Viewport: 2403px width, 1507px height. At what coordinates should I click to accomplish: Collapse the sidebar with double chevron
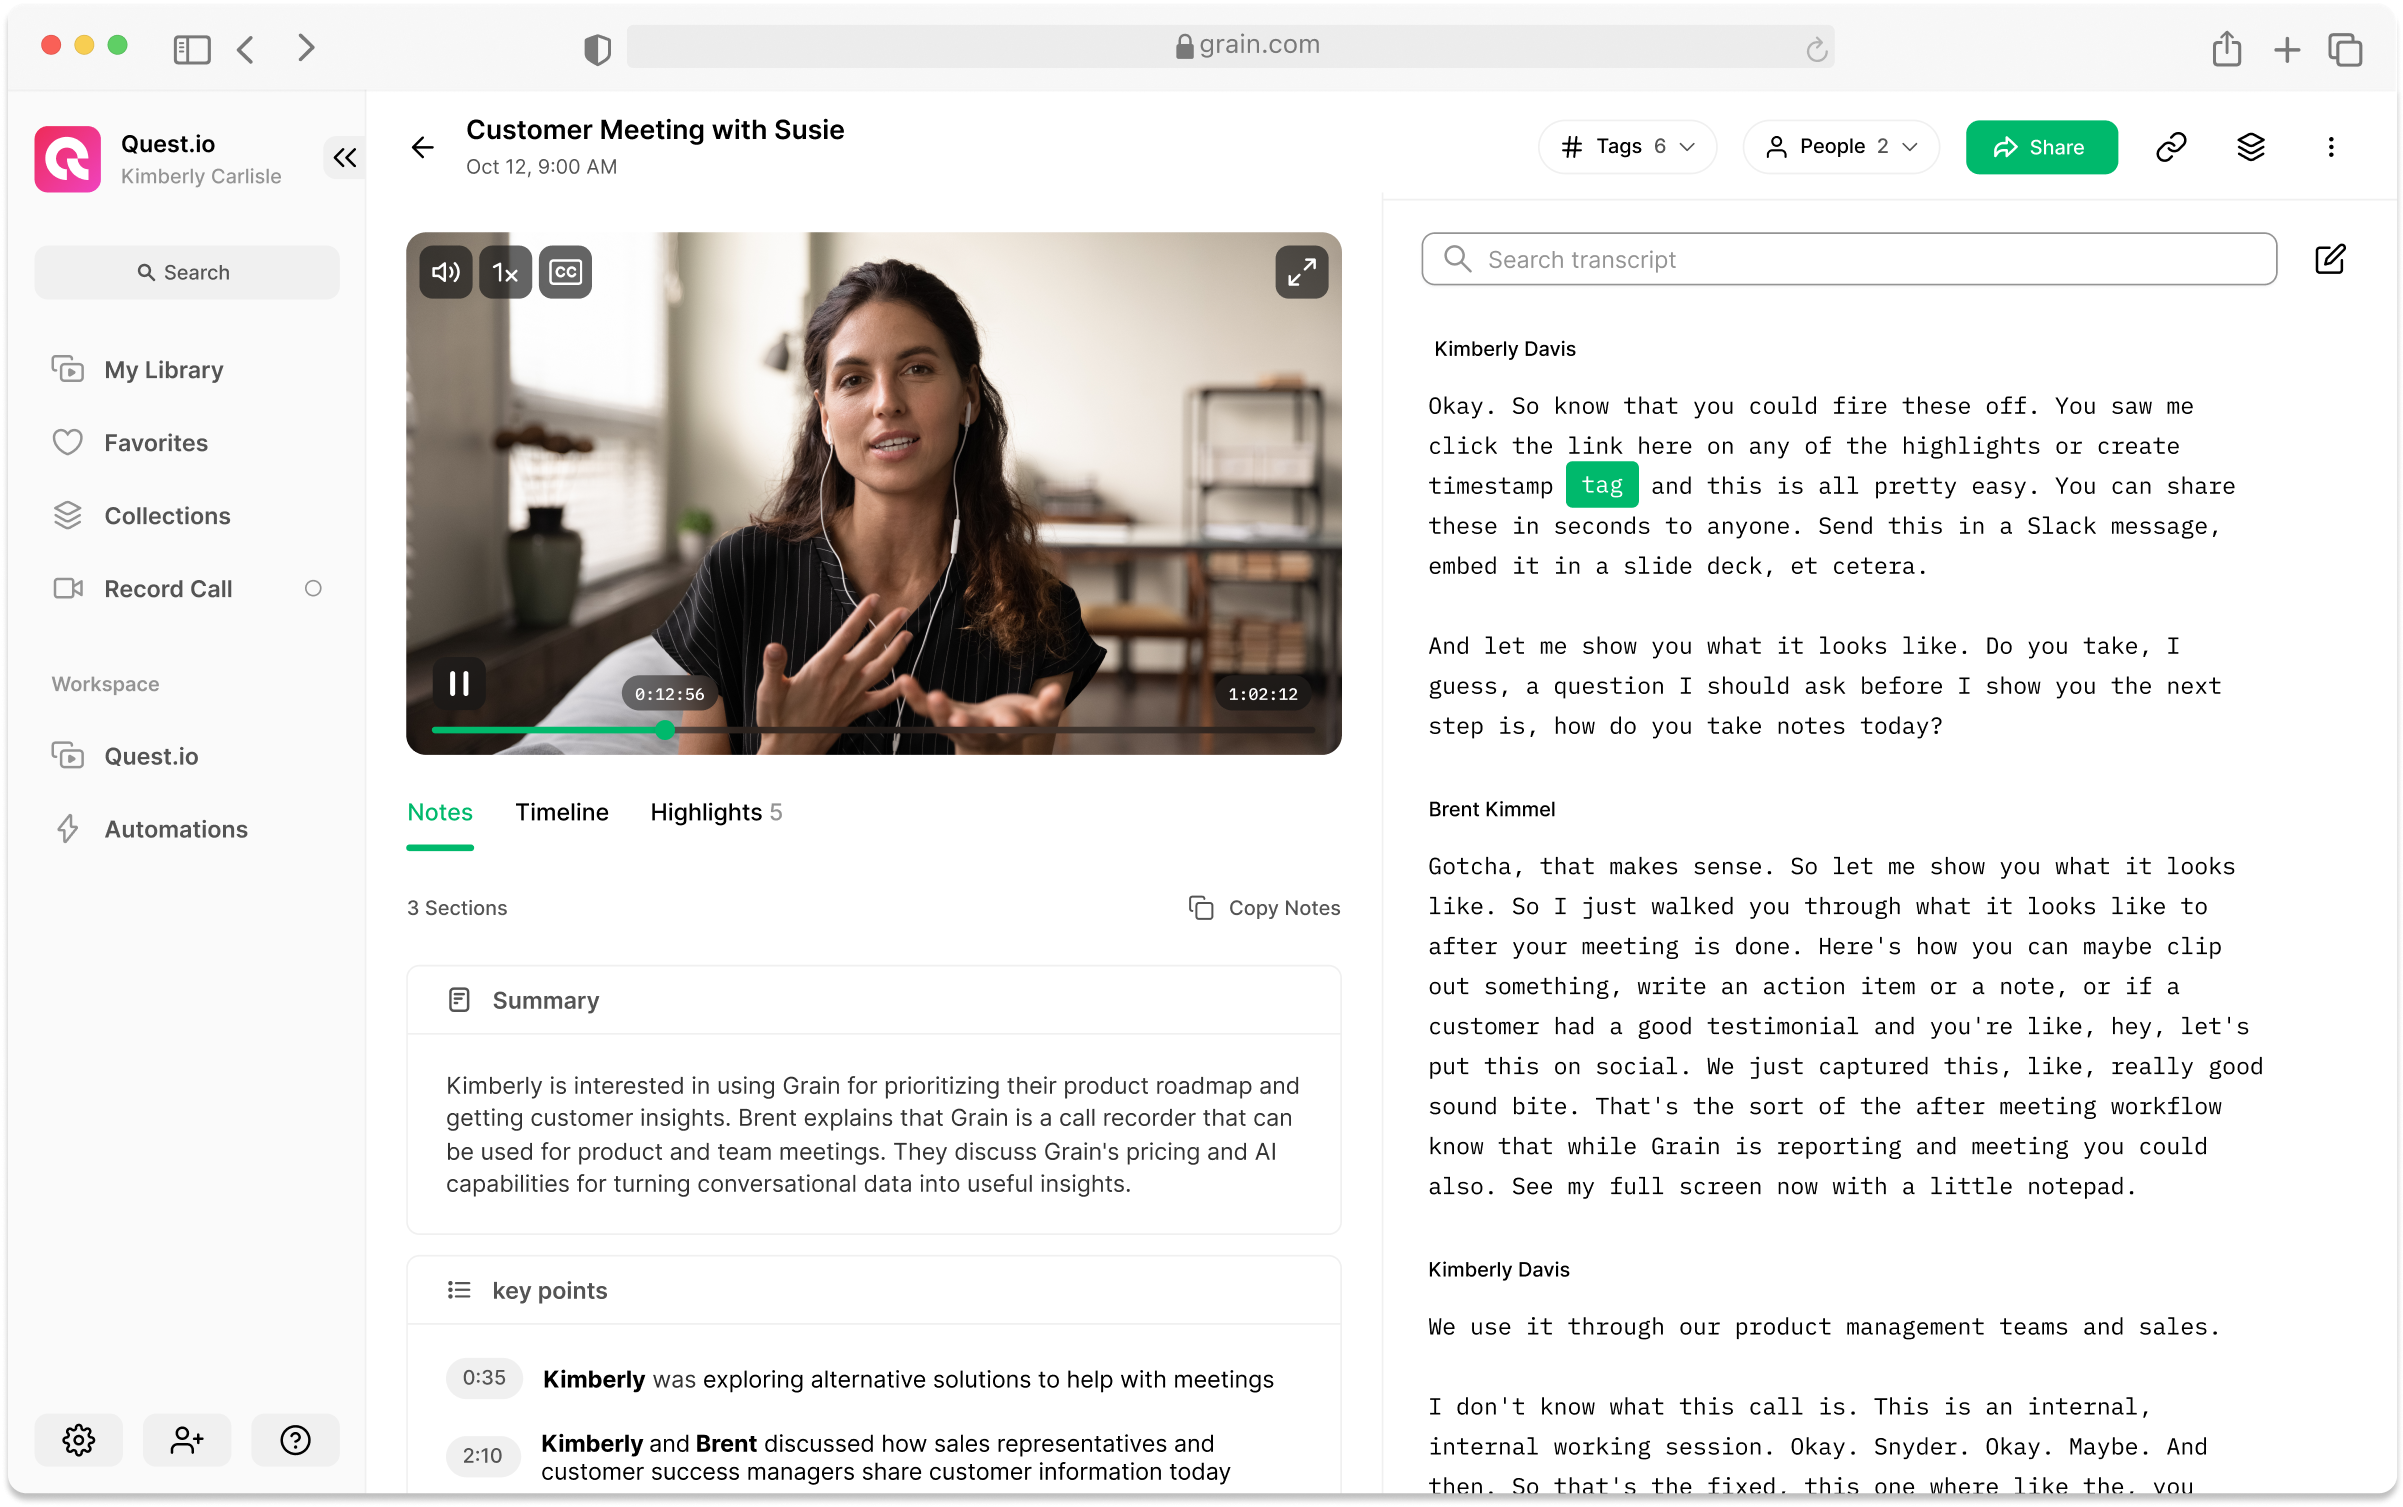[x=345, y=157]
